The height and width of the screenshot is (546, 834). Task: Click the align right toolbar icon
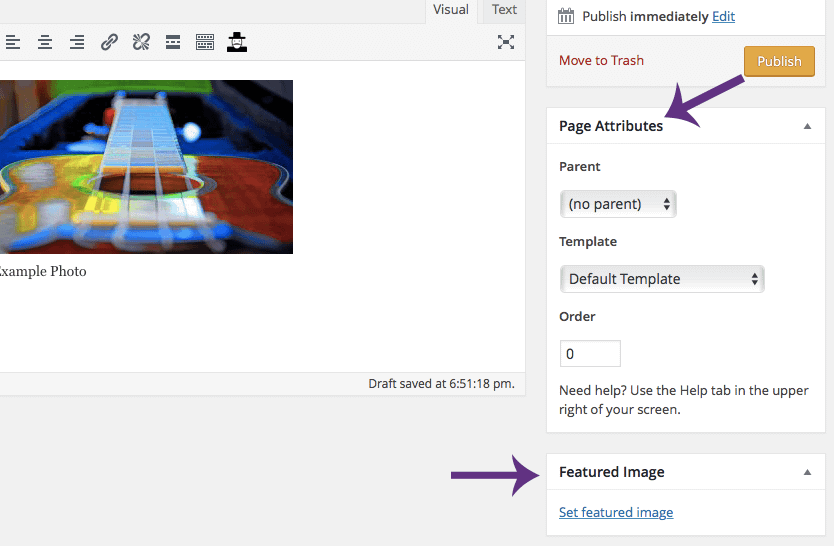(x=77, y=42)
